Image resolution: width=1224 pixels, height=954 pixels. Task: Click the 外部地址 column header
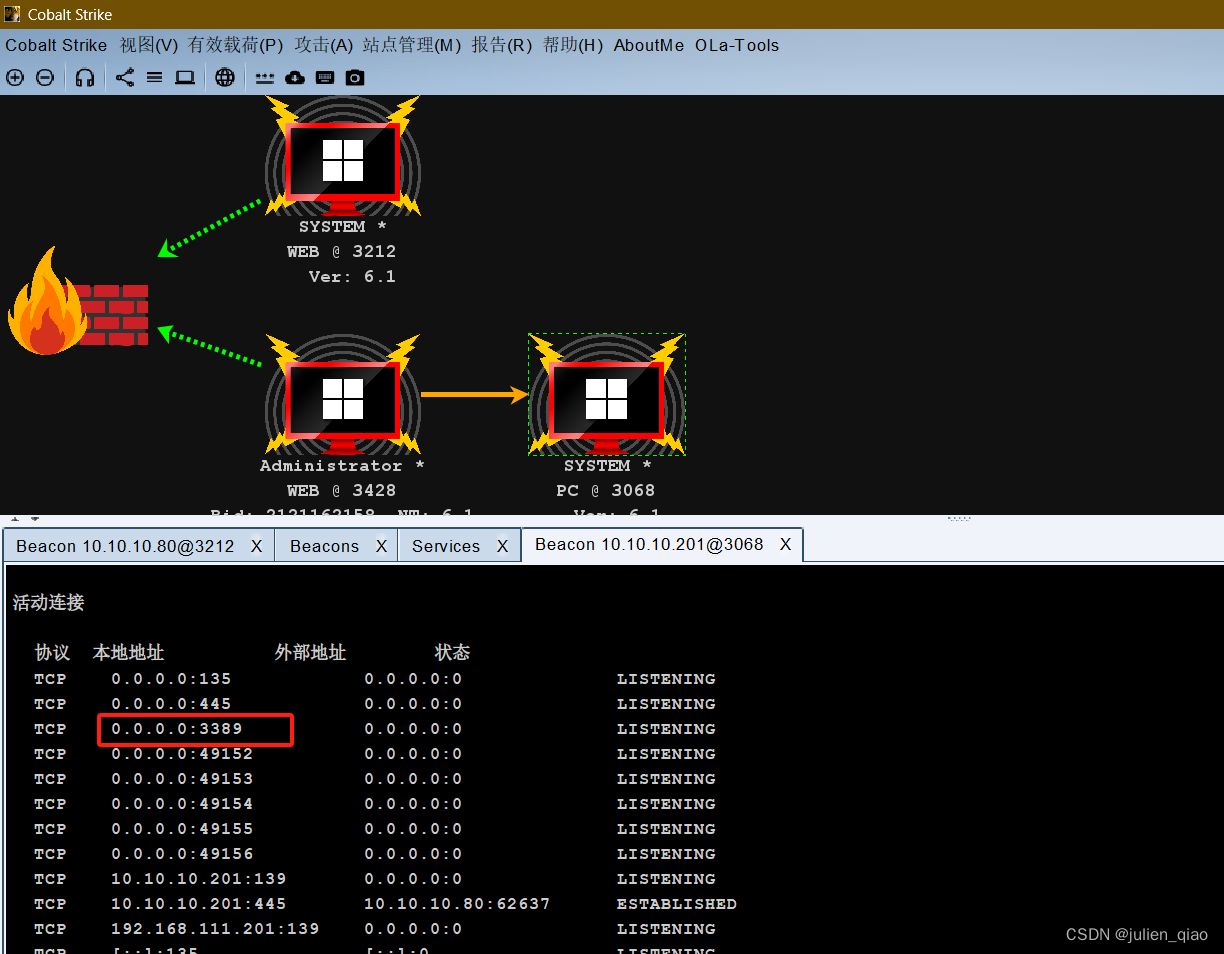(x=310, y=652)
